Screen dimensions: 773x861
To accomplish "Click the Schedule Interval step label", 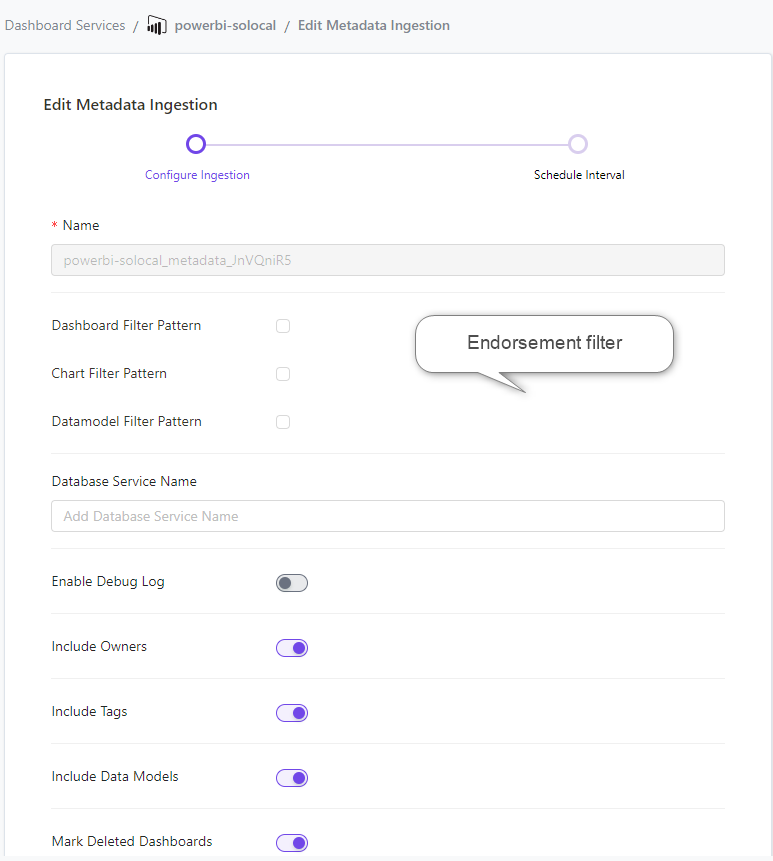I will pyautogui.click(x=578, y=174).
